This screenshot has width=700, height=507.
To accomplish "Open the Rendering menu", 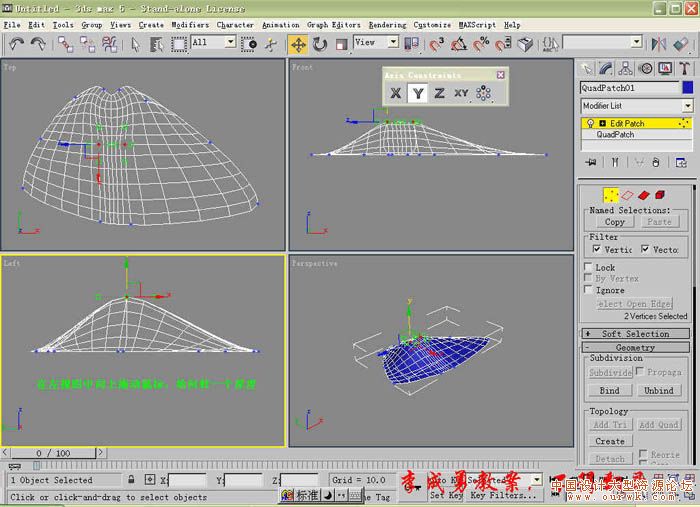I will pyautogui.click(x=387, y=25).
